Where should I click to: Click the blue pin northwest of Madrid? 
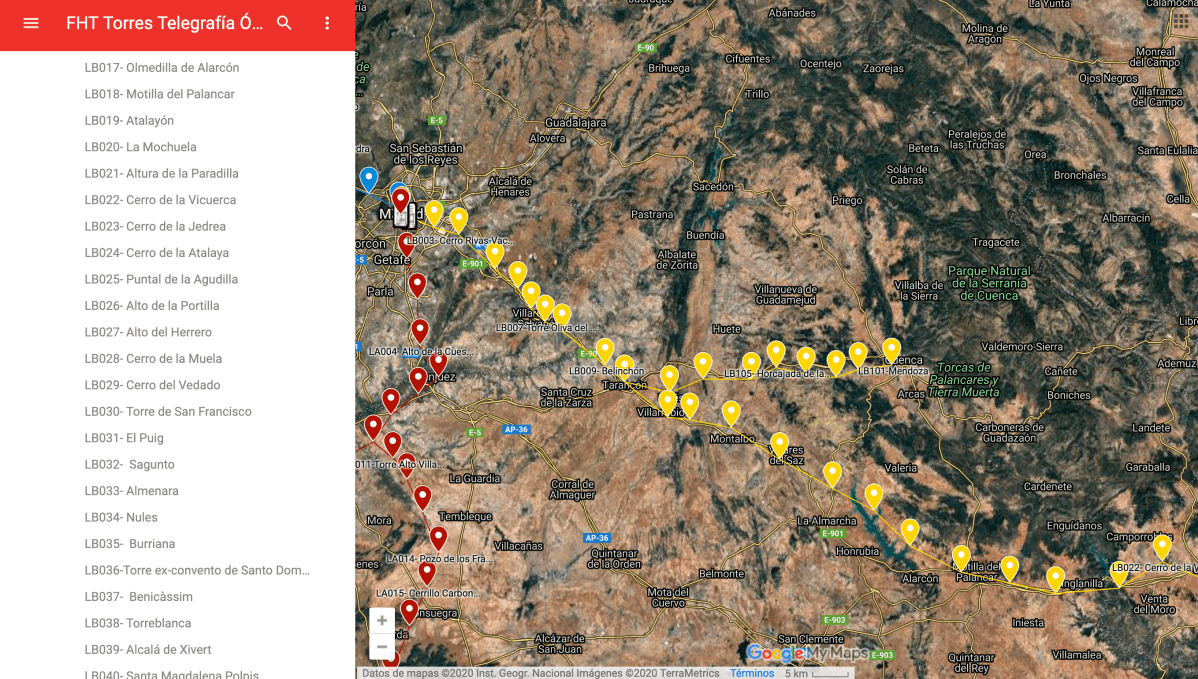(x=369, y=179)
